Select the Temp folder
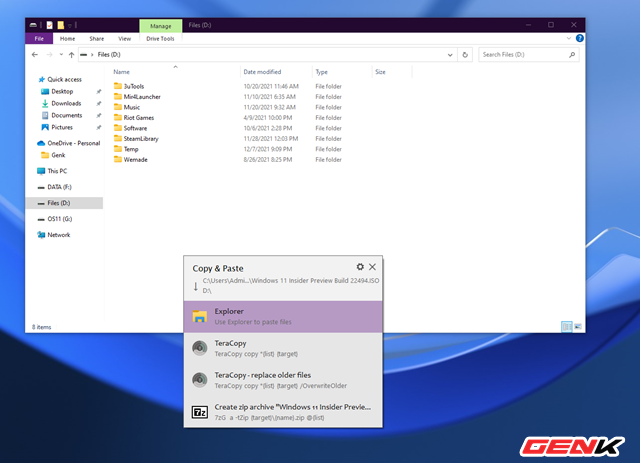Screen dimensions: 640x463 (126, 149)
